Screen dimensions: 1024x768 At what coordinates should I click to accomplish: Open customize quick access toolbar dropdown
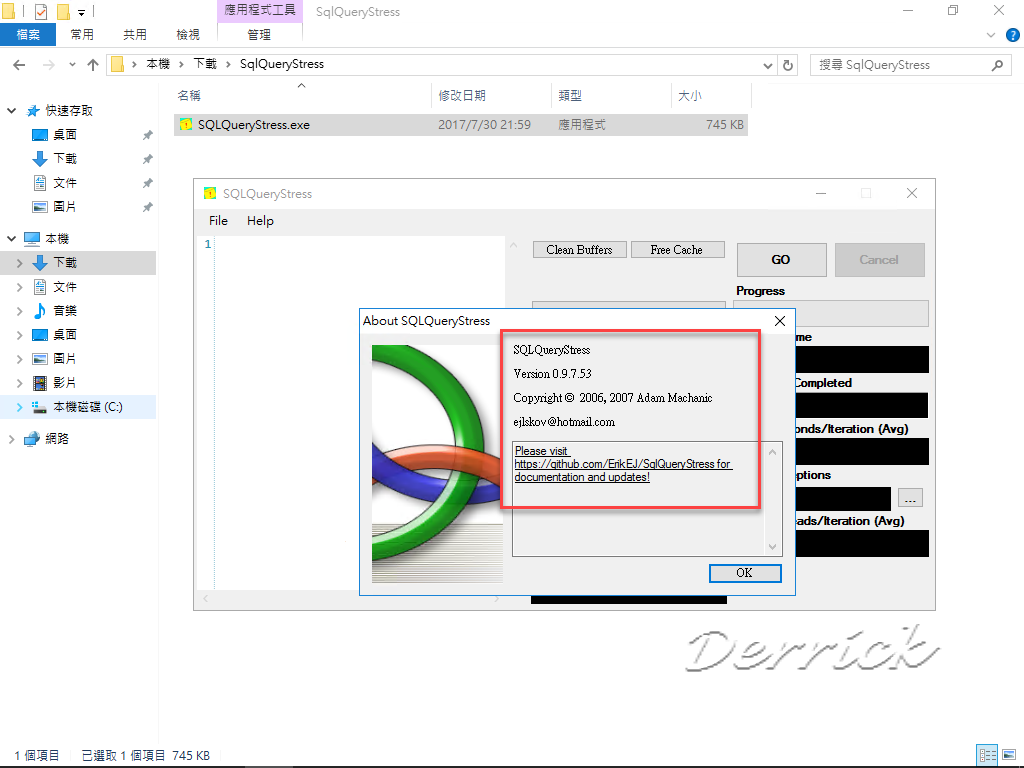[82, 12]
